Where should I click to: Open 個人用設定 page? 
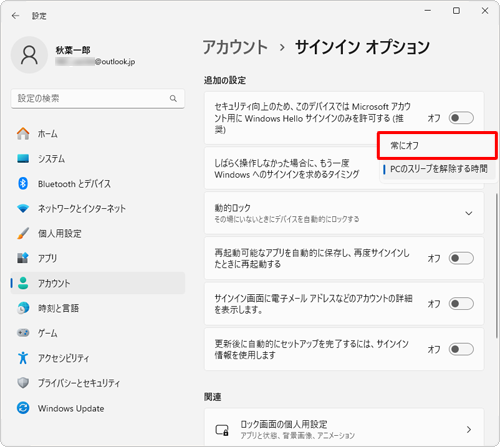tap(98, 233)
